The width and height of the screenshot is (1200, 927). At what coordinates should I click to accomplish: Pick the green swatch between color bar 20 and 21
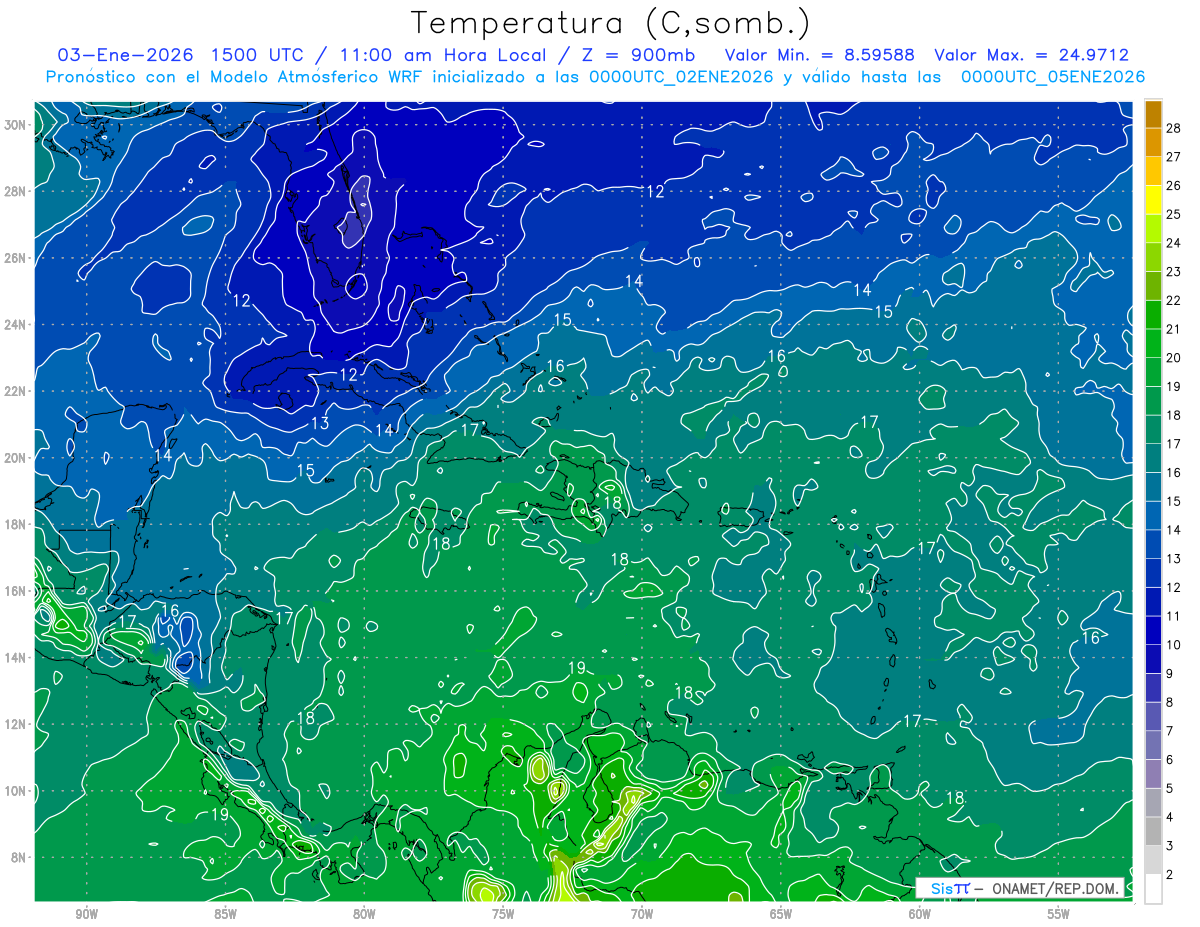(x=1153, y=344)
